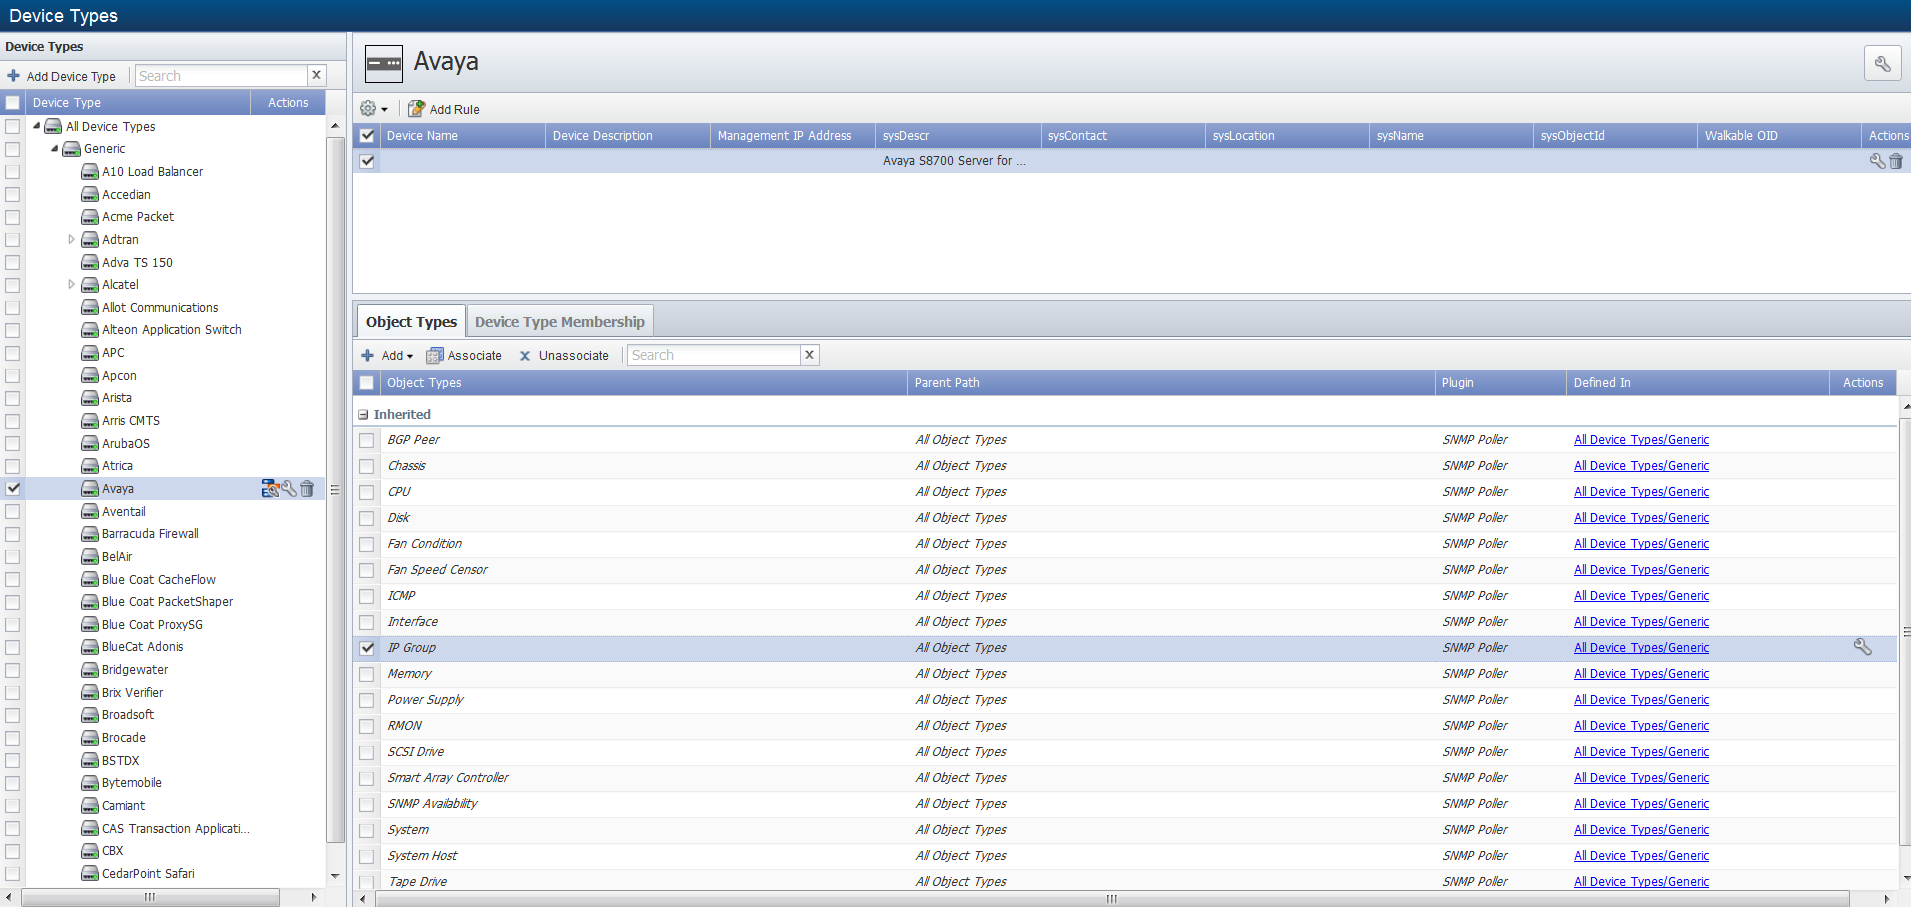1911x907 pixels.
Task: Open All Device Types/Generic link on BGP Peer row
Action: click(1641, 440)
